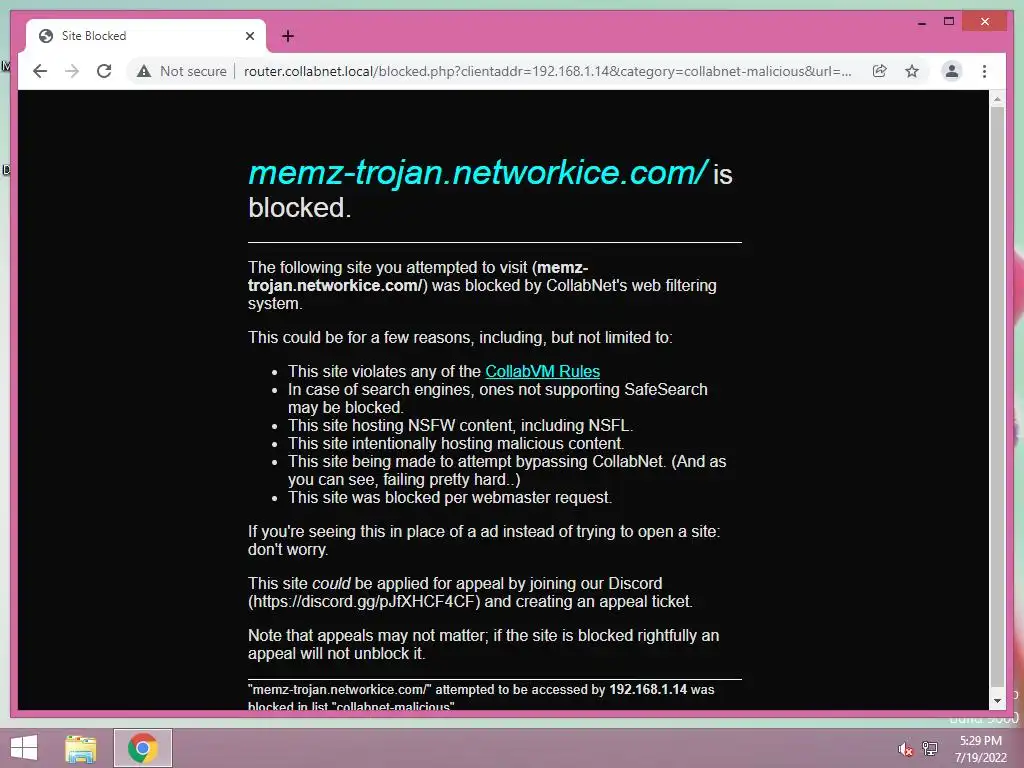Click the bold 192.168.1.14 address text

click(x=648, y=690)
